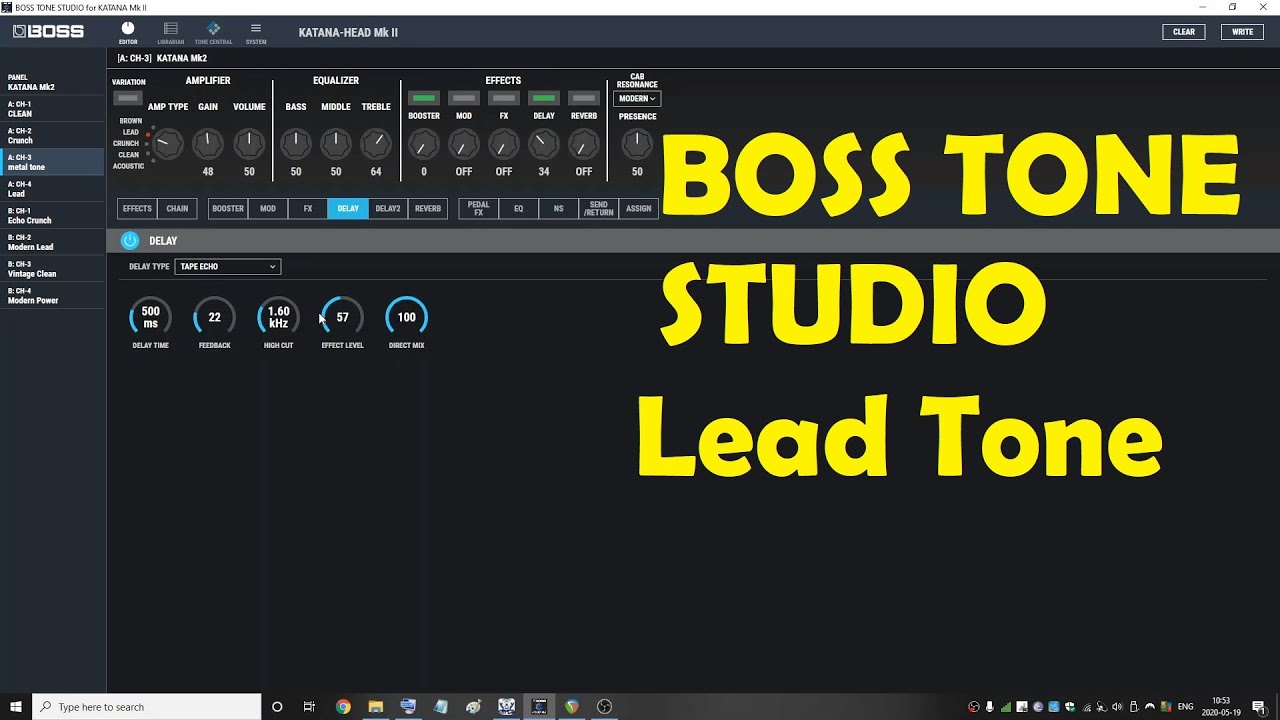Select the Chain tab

tap(177, 209)
